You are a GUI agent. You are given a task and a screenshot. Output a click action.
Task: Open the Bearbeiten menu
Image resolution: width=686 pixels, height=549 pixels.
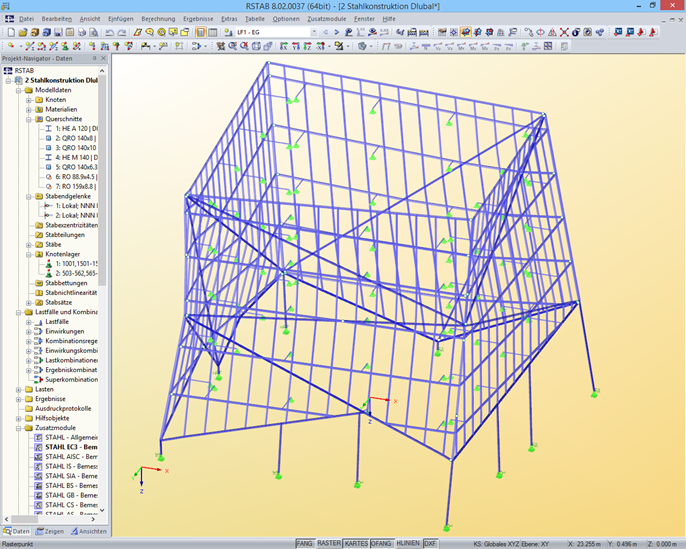56,19
